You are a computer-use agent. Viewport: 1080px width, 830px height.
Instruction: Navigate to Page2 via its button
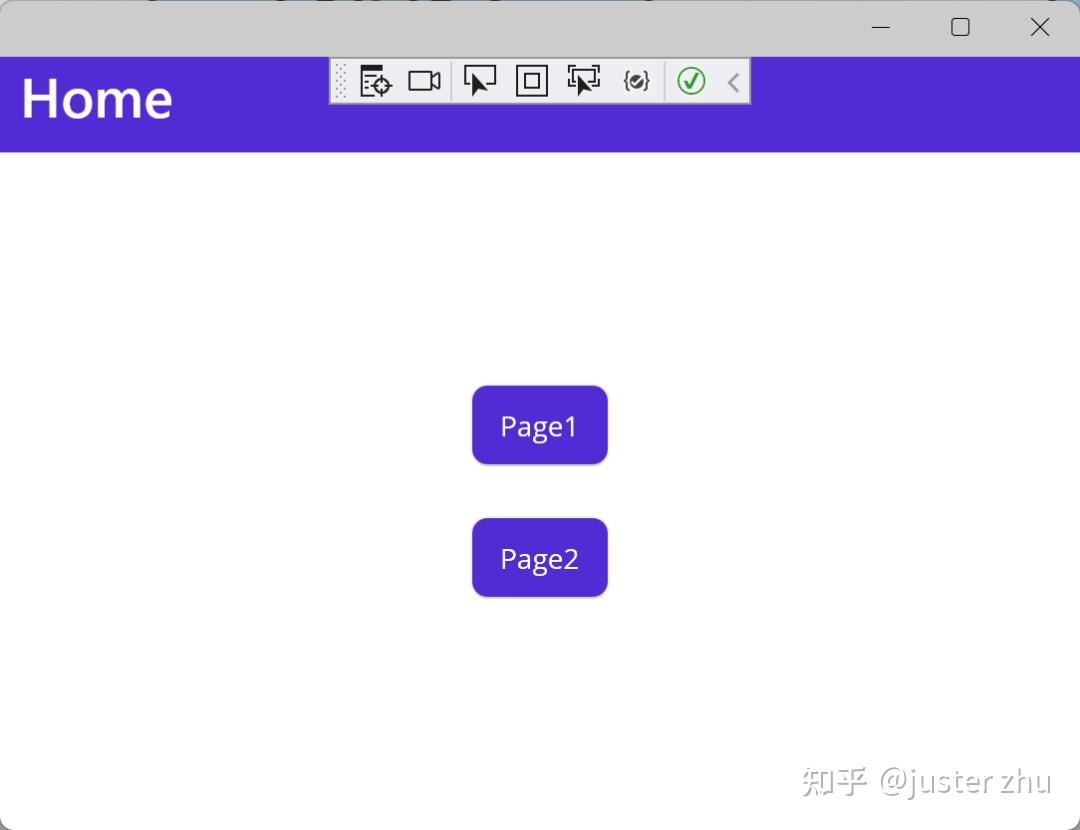tap(540, 558)
